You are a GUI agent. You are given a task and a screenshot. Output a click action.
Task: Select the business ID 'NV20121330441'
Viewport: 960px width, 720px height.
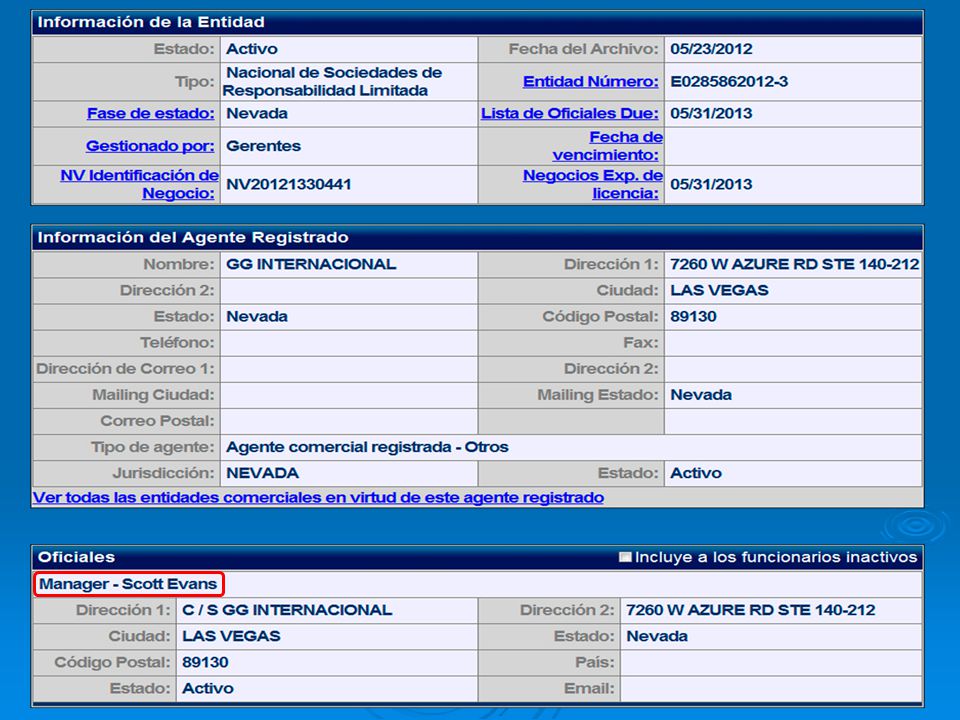288,184
